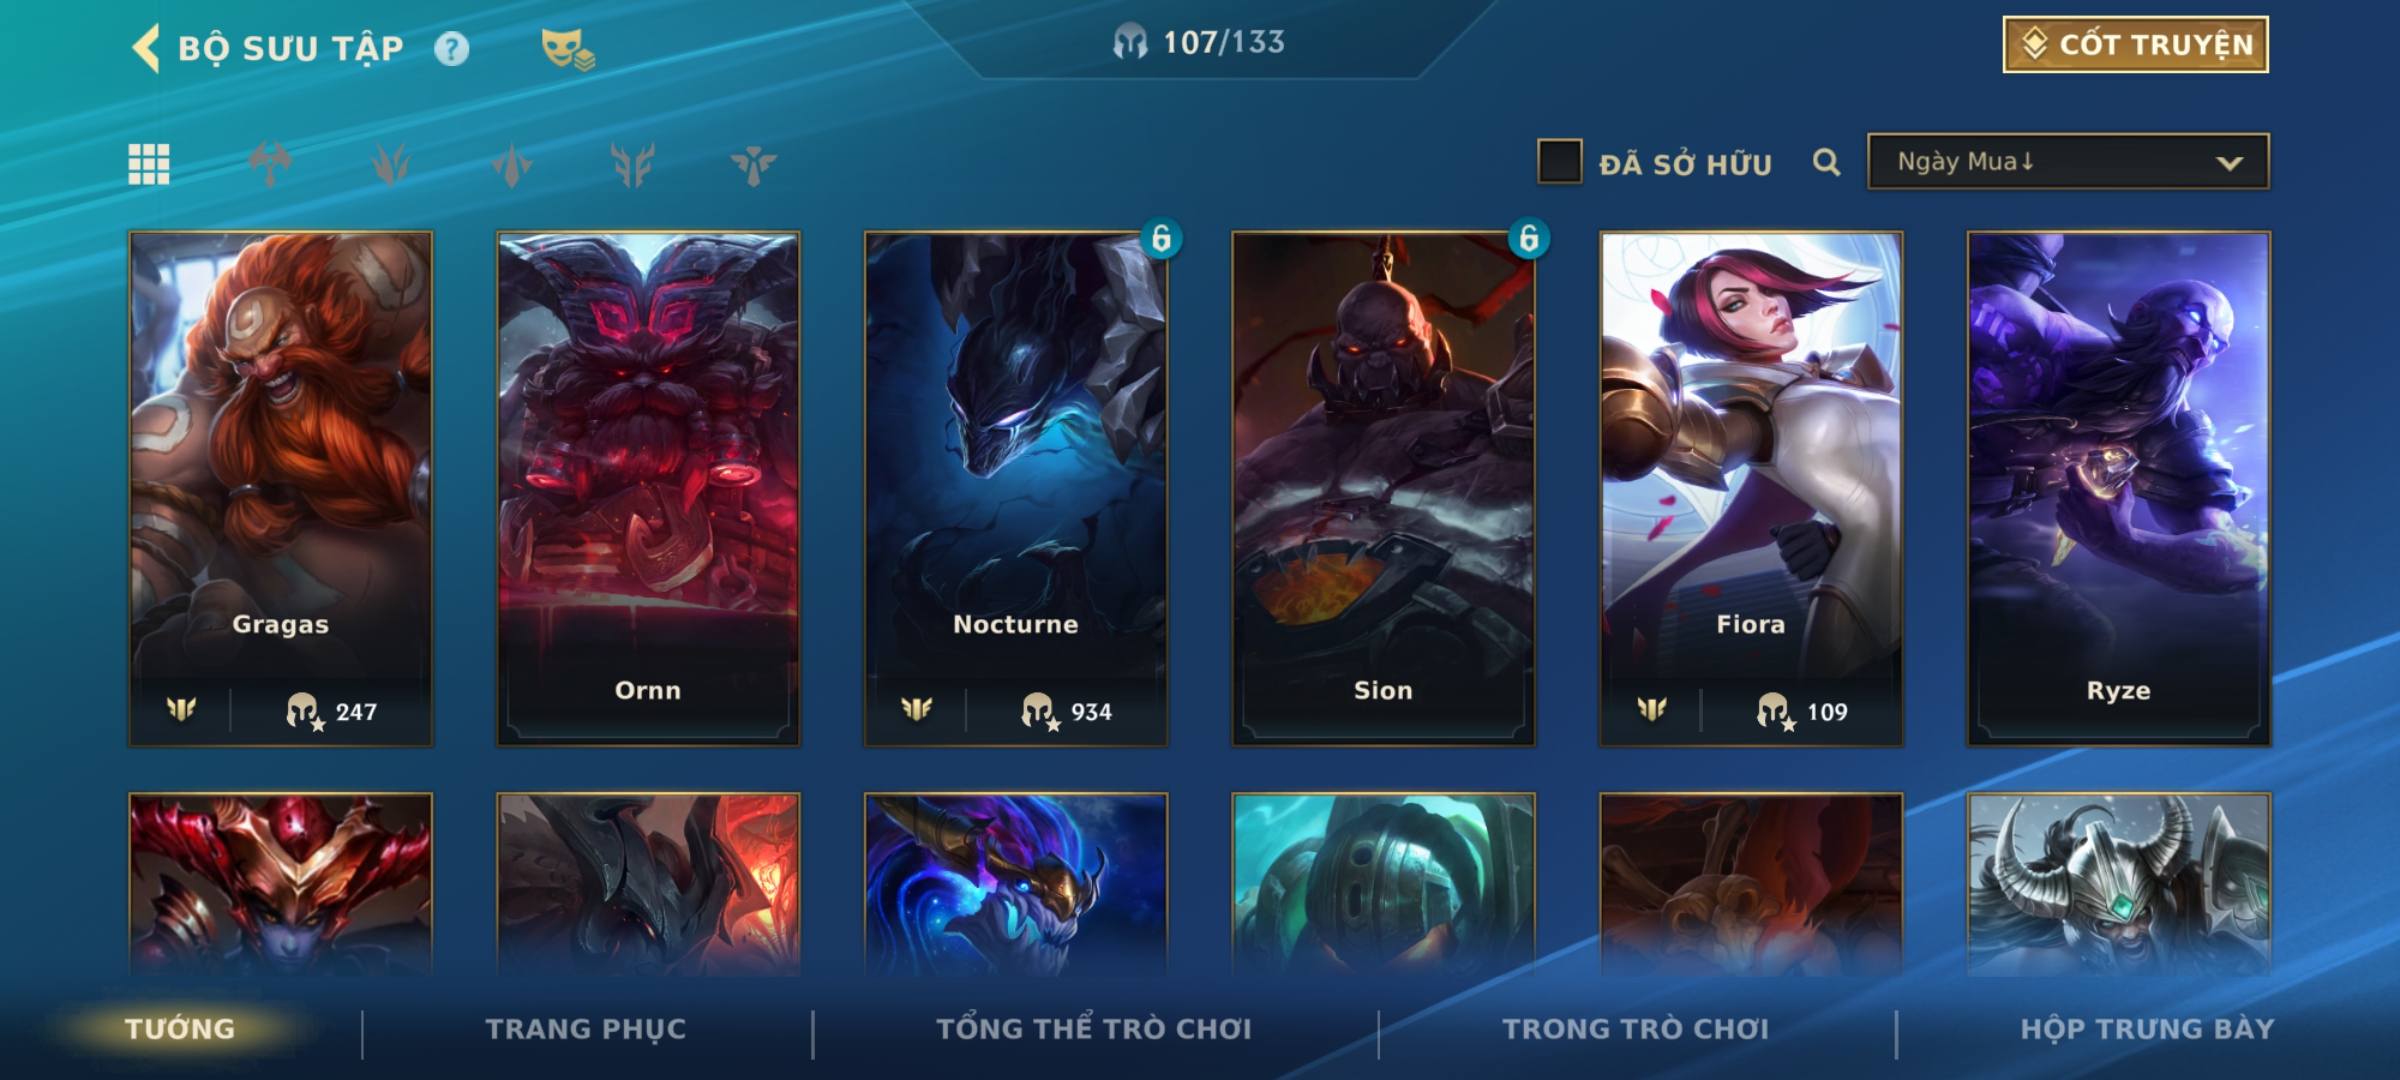Tap the lock badge on Sion card
Viewport: 2400px width, 1080px height.
(1529, 238)
